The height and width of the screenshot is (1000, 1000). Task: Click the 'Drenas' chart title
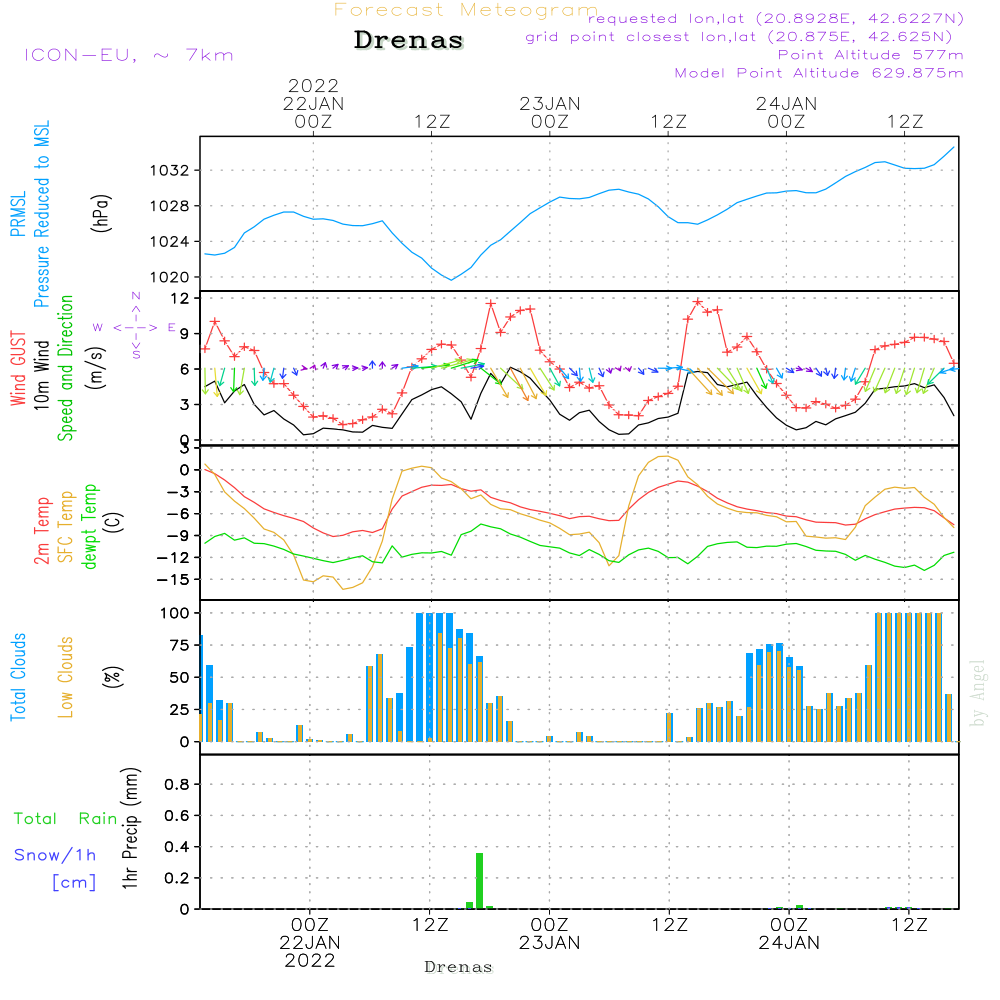(x=408, y=40)
